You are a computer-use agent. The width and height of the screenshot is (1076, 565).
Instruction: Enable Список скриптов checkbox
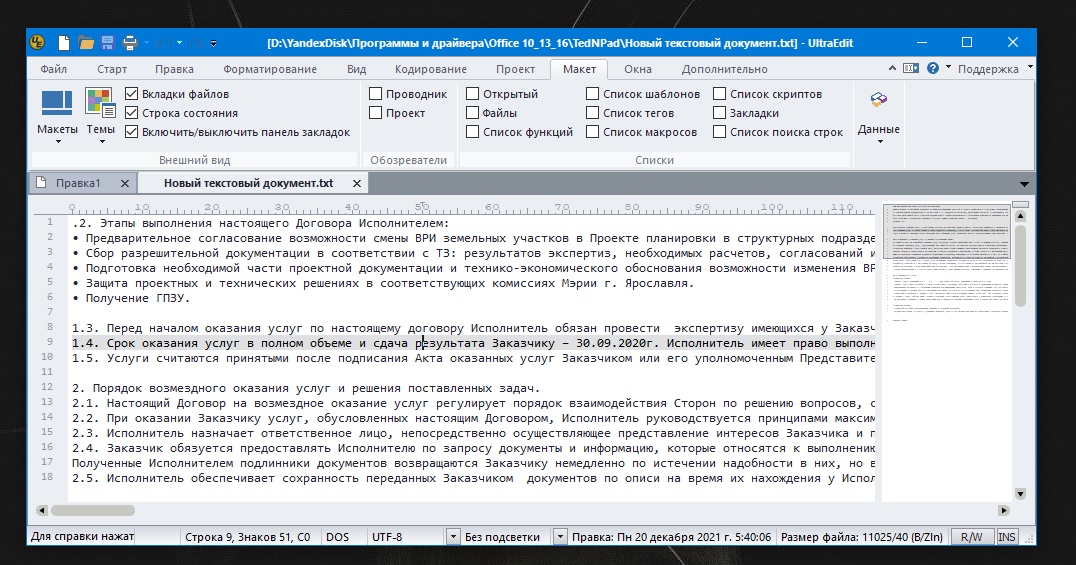(719, 93)
